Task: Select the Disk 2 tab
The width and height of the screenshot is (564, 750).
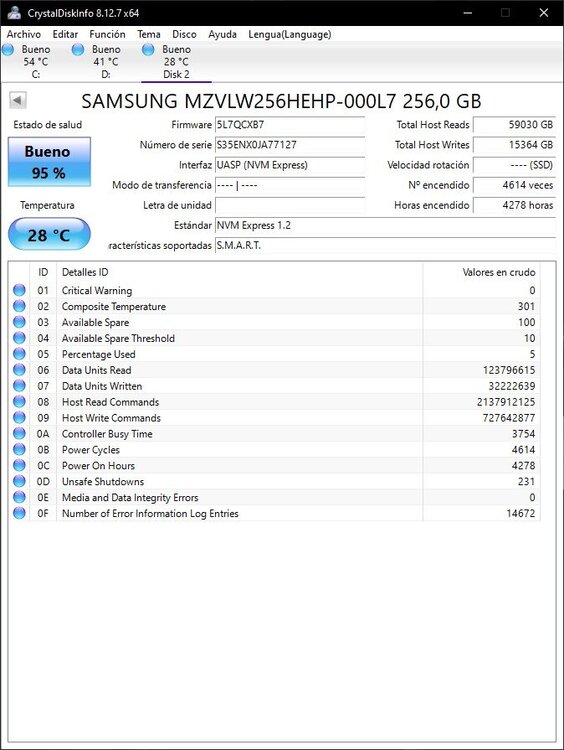Action: coord(176,62)
